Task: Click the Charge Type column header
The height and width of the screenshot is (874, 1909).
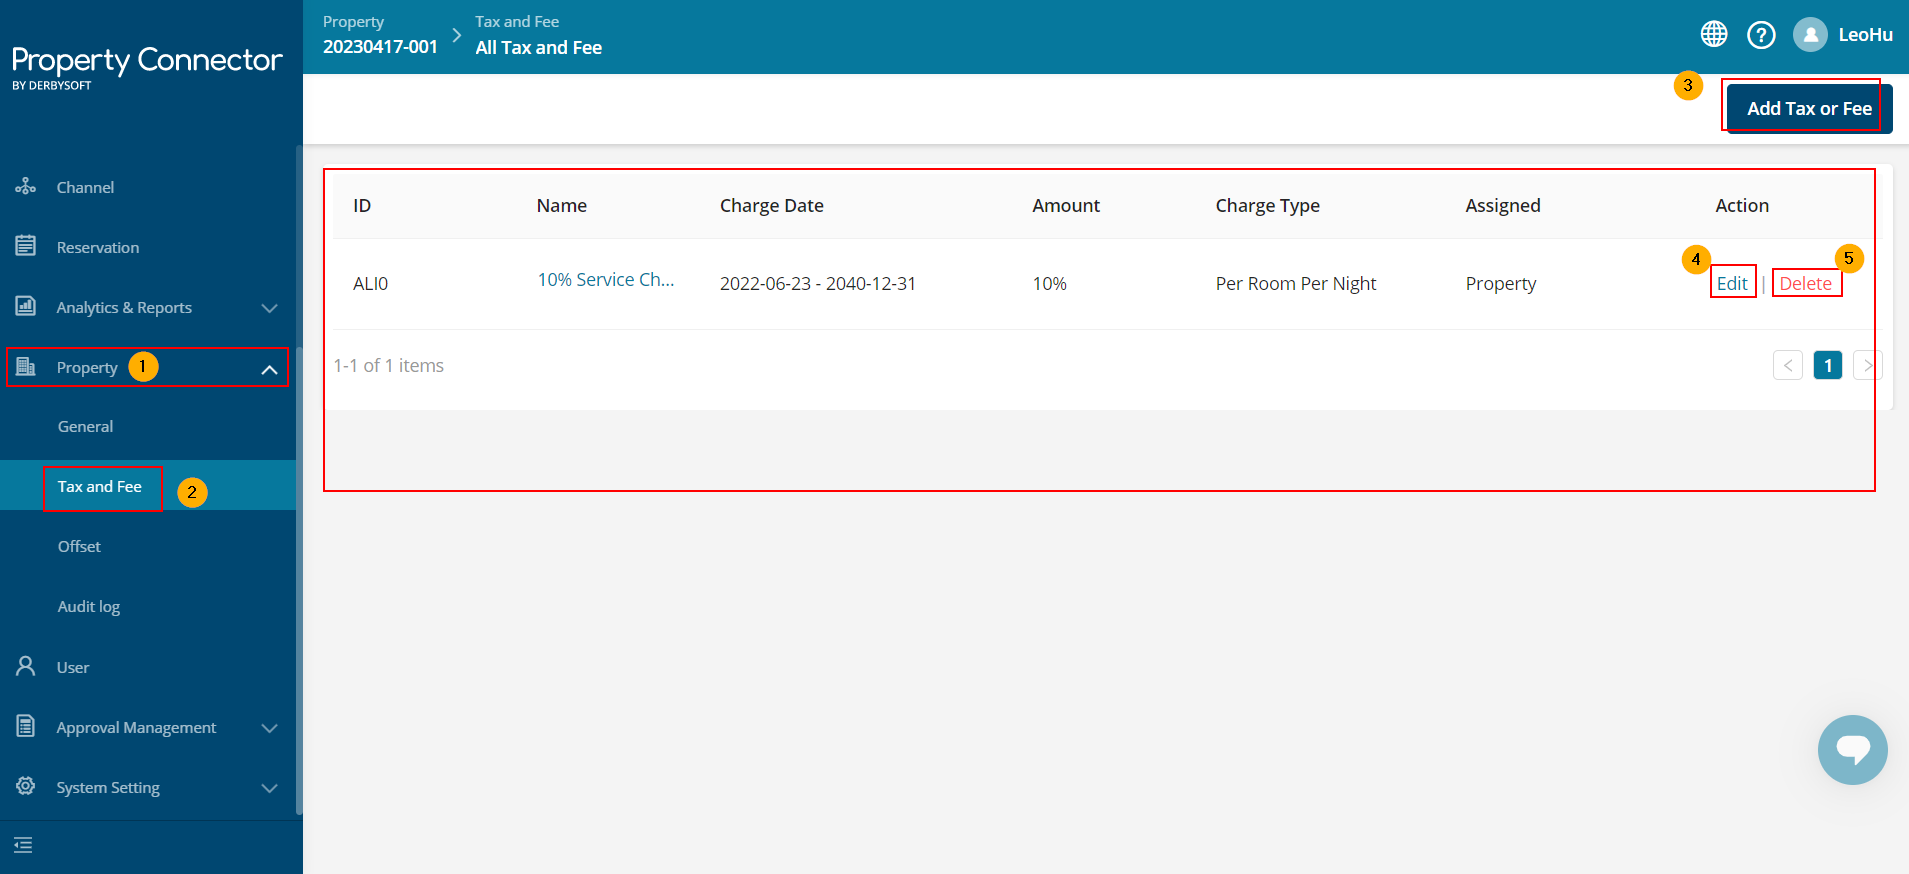Action: point(1268,205)
